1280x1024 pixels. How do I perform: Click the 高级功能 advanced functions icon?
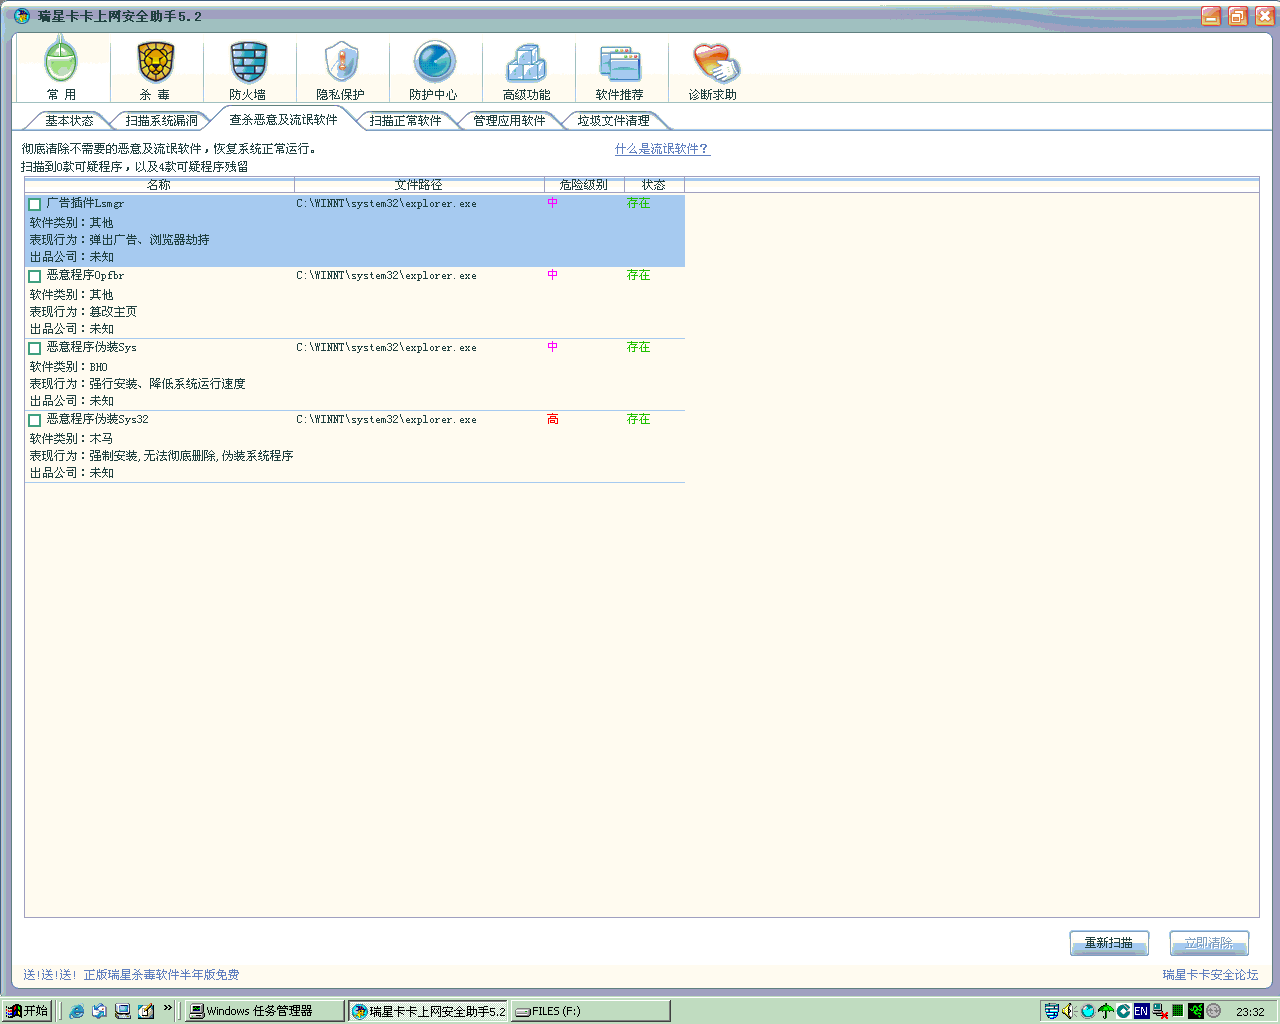[x=527, y=68]
